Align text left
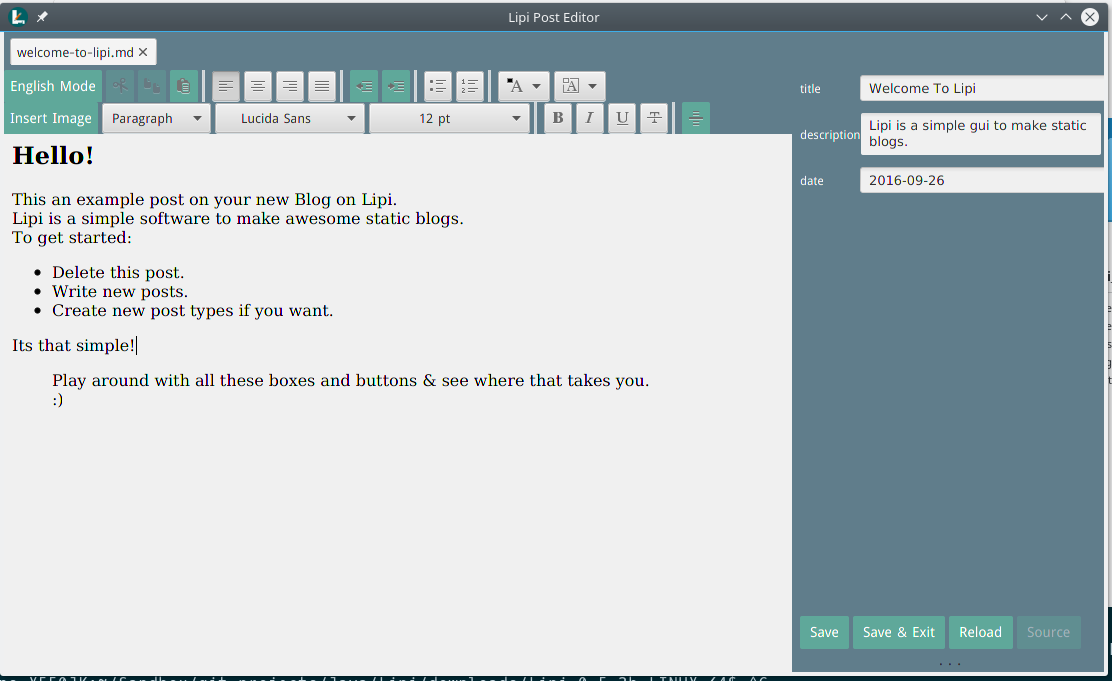1112x681 pixels. click(226, 87)
